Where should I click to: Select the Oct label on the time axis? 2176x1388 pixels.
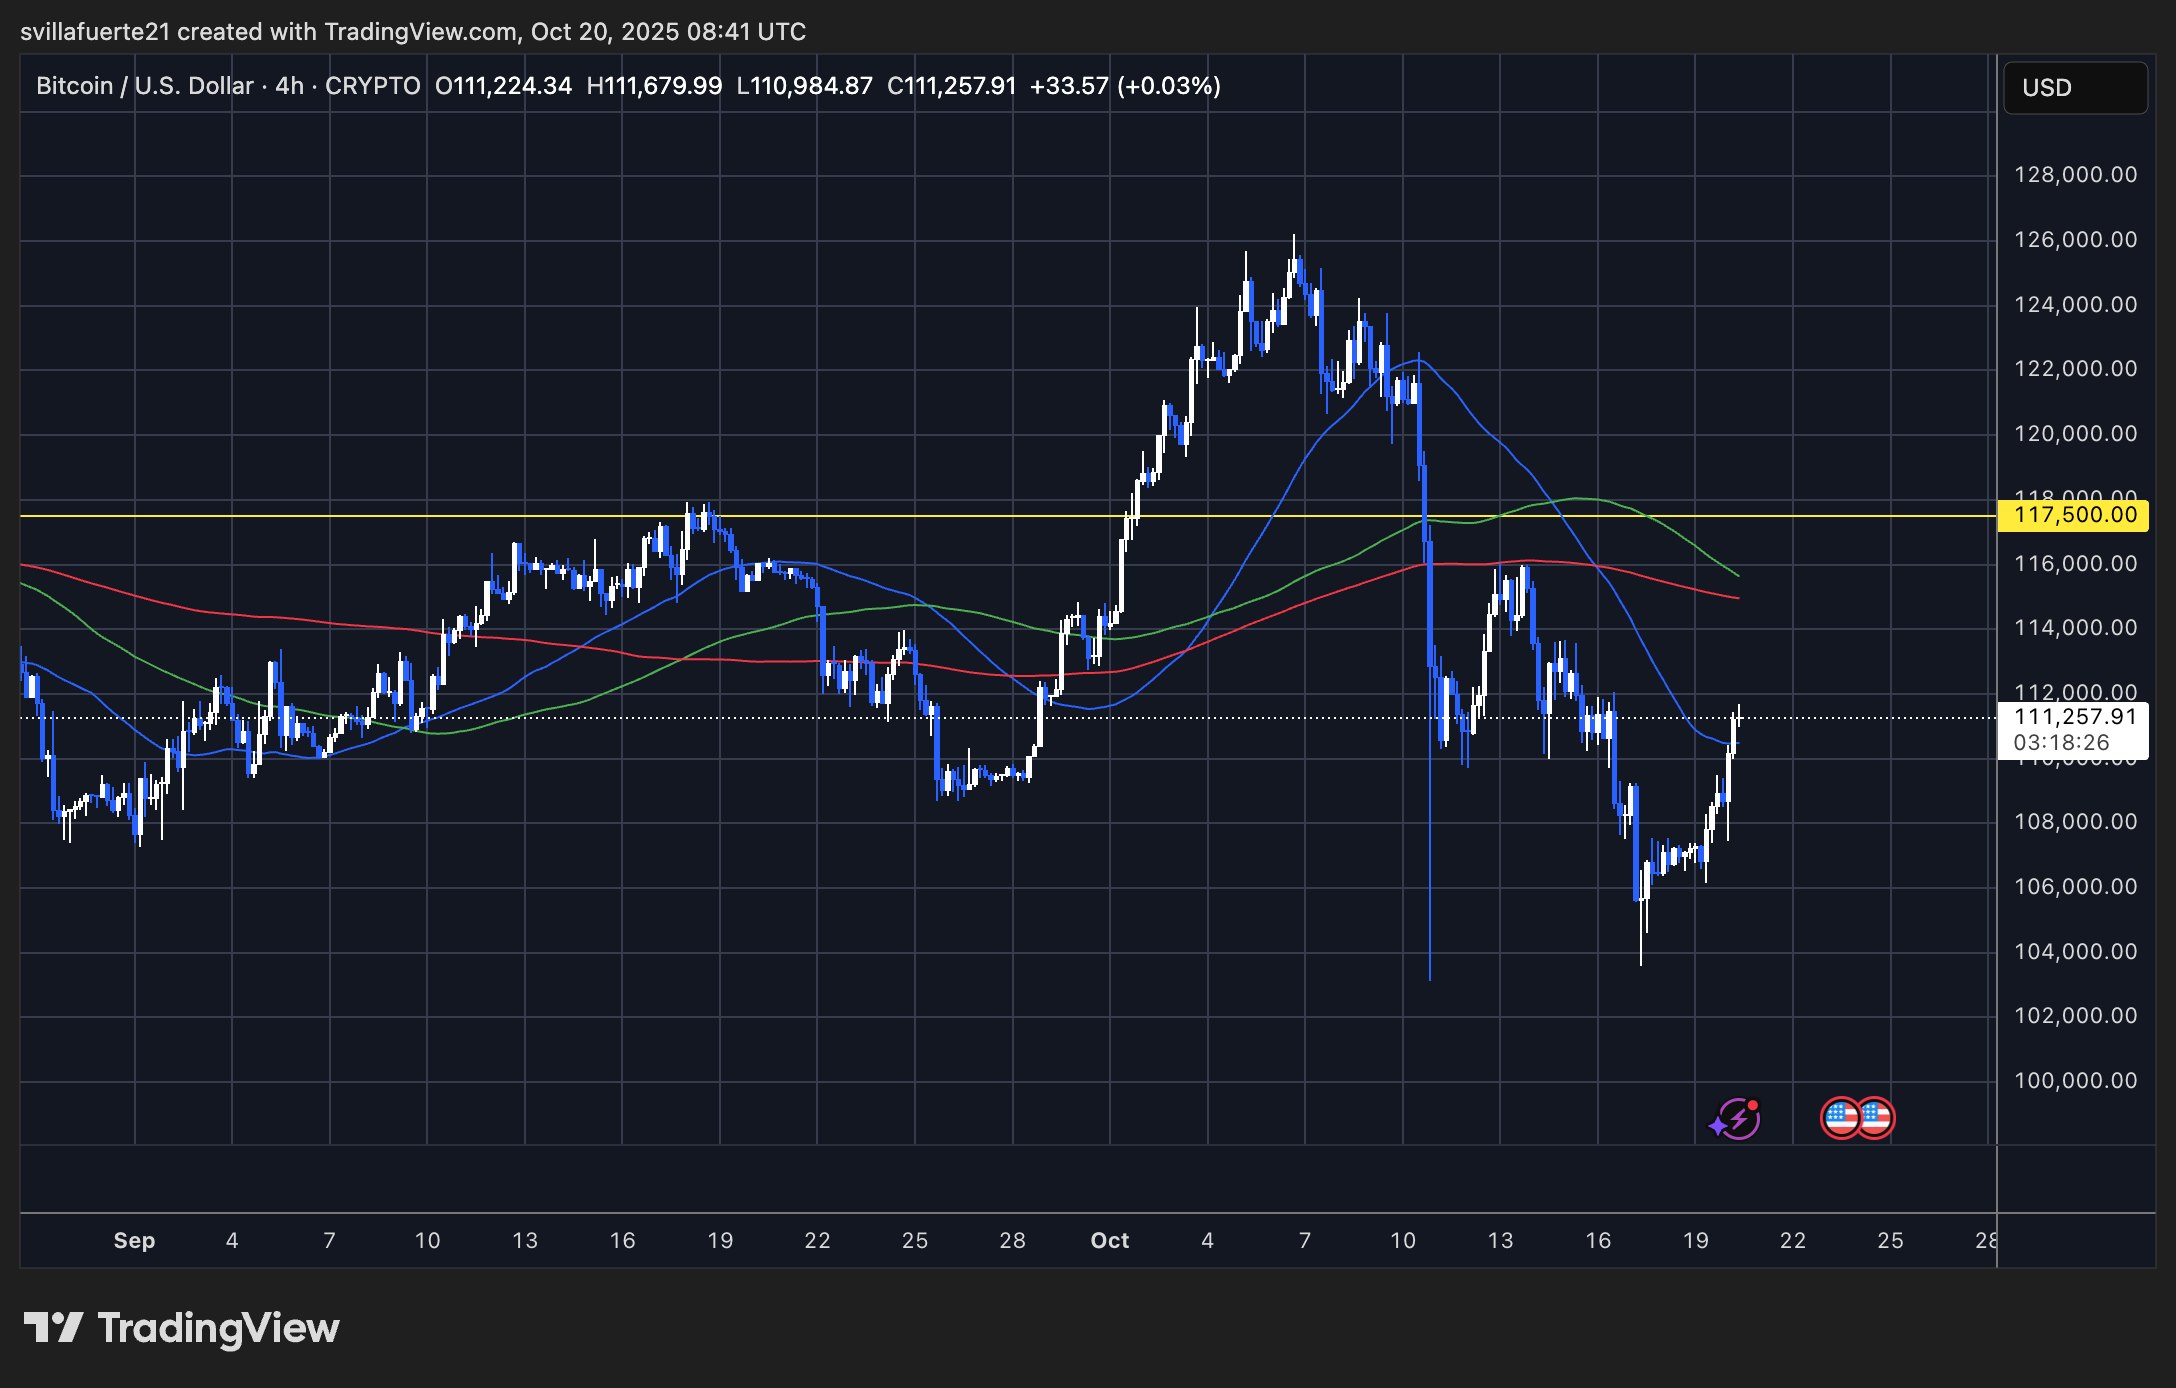coord(1108,1240)
